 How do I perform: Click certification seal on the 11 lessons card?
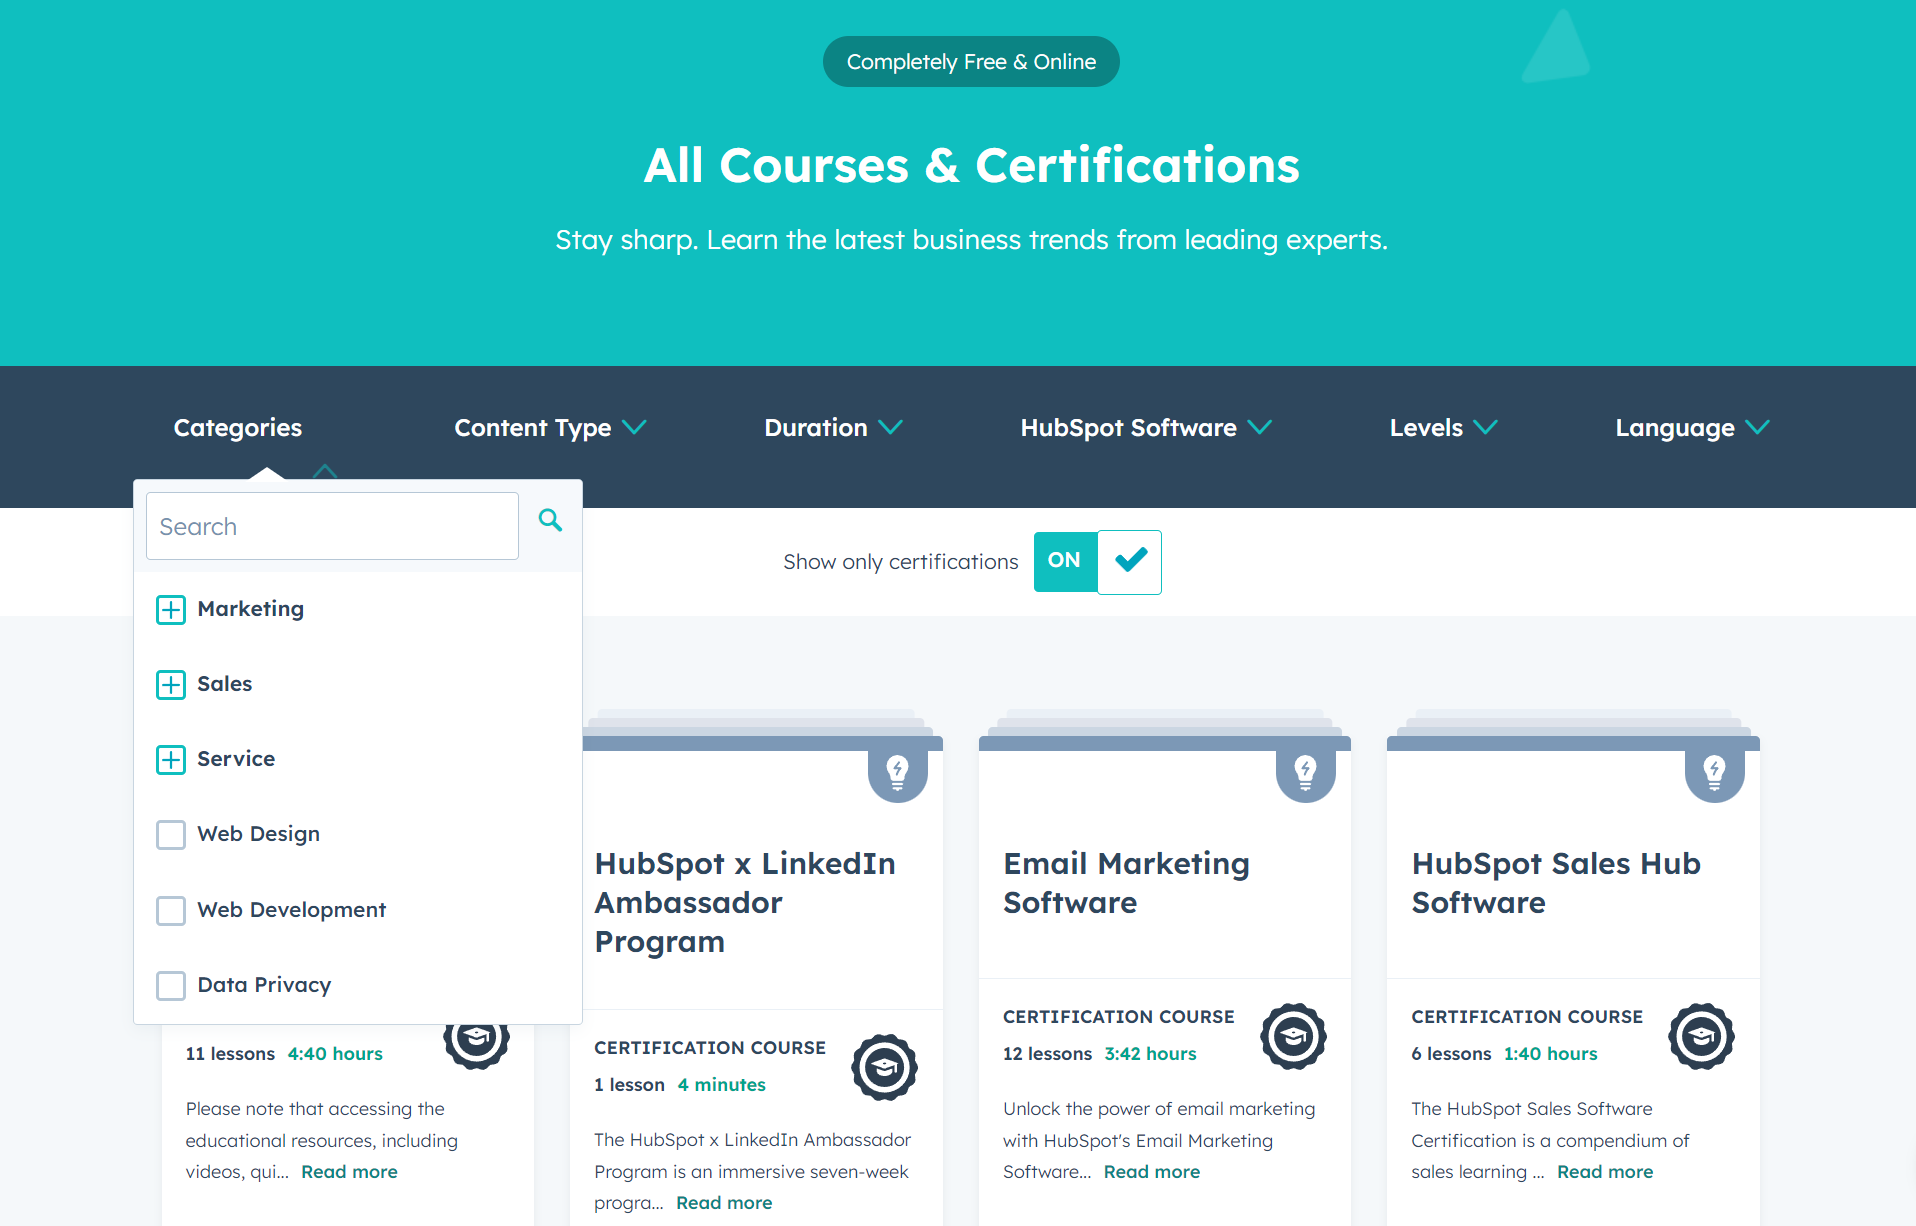click(477, 1045)
